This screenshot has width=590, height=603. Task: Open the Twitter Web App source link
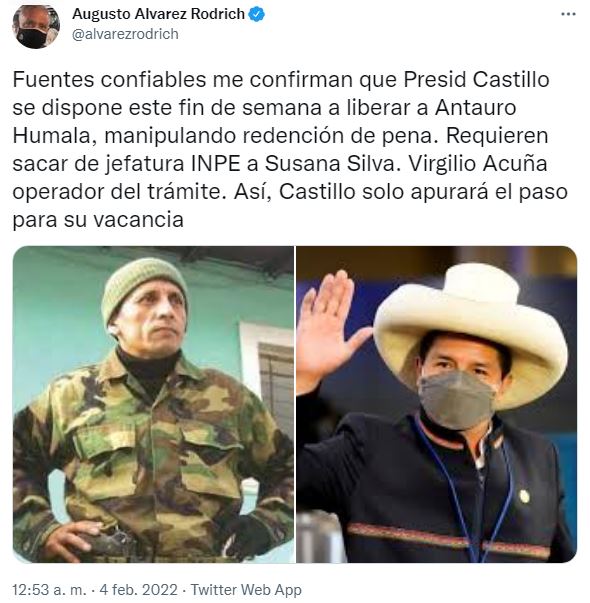[x=246, y=590]
